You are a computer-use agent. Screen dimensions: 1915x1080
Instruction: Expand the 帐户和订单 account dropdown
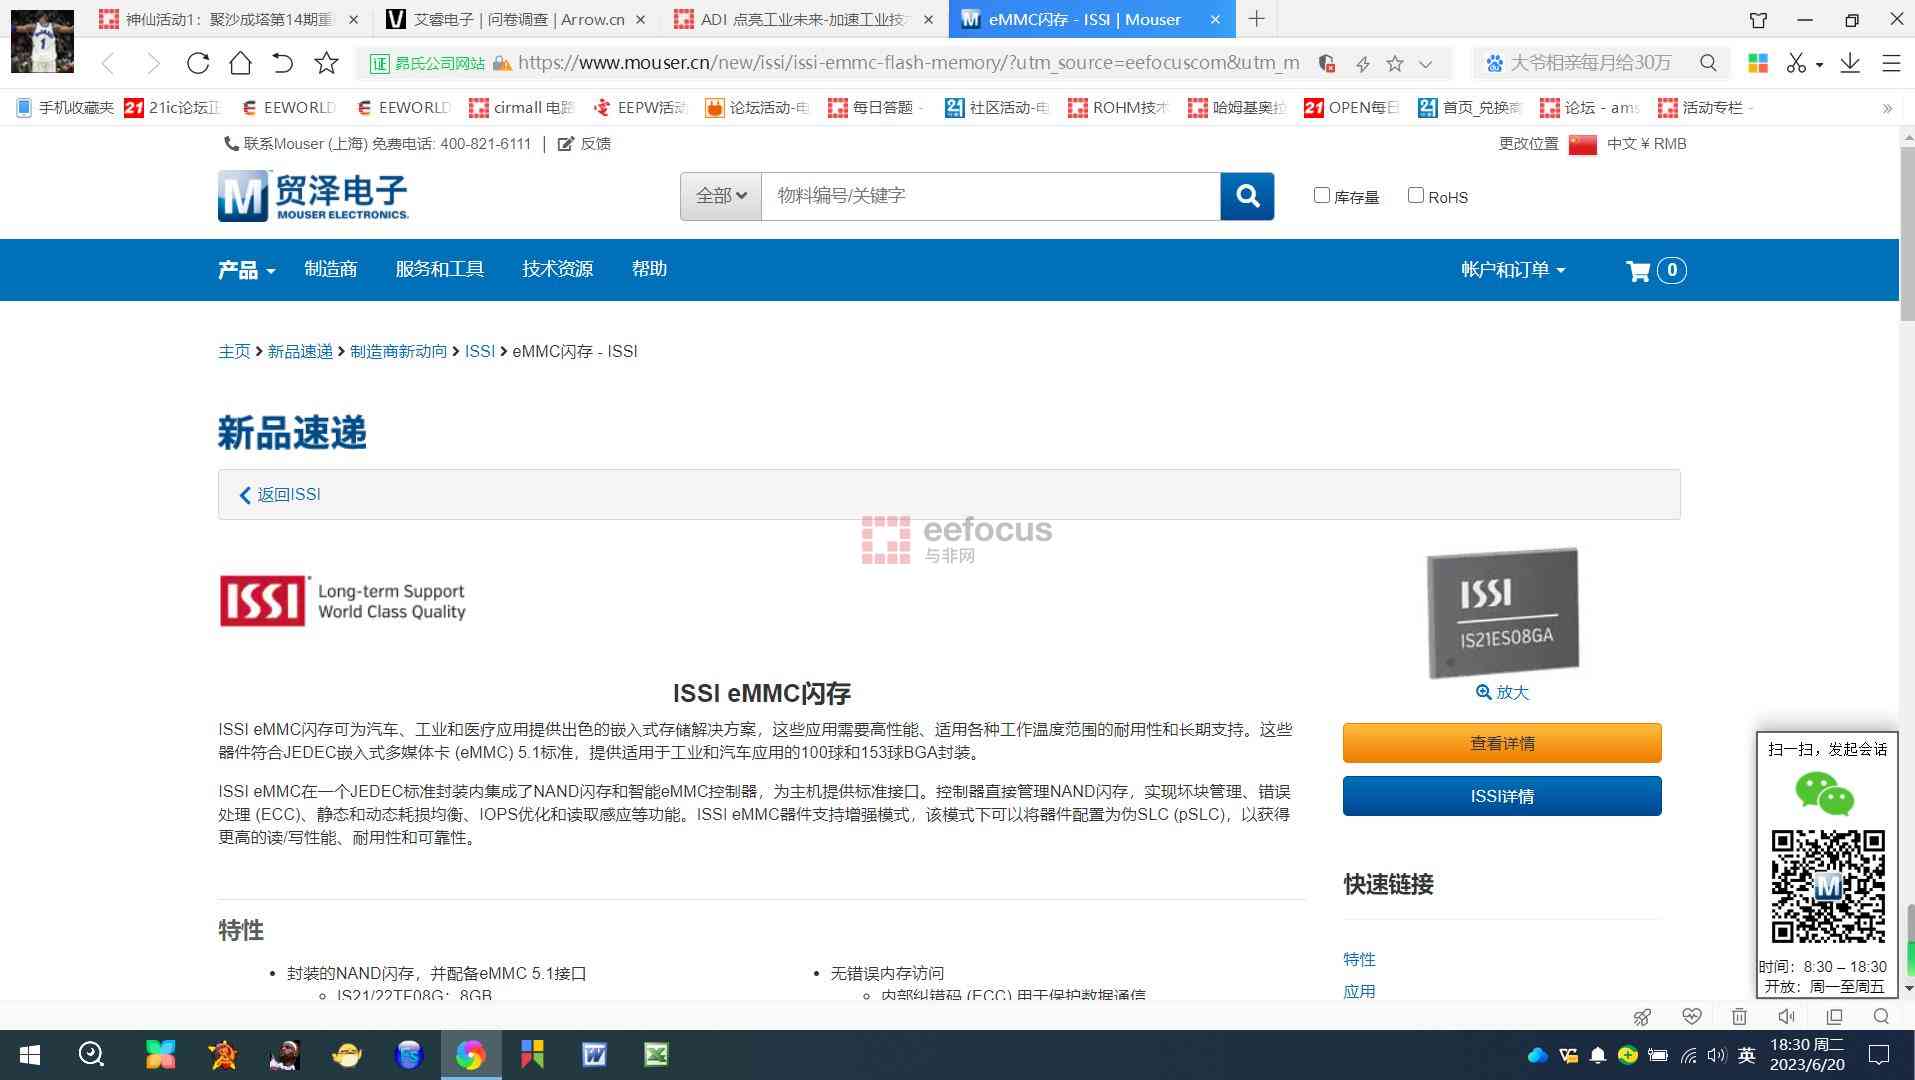pyautogui.click(x=1513, y=270)
